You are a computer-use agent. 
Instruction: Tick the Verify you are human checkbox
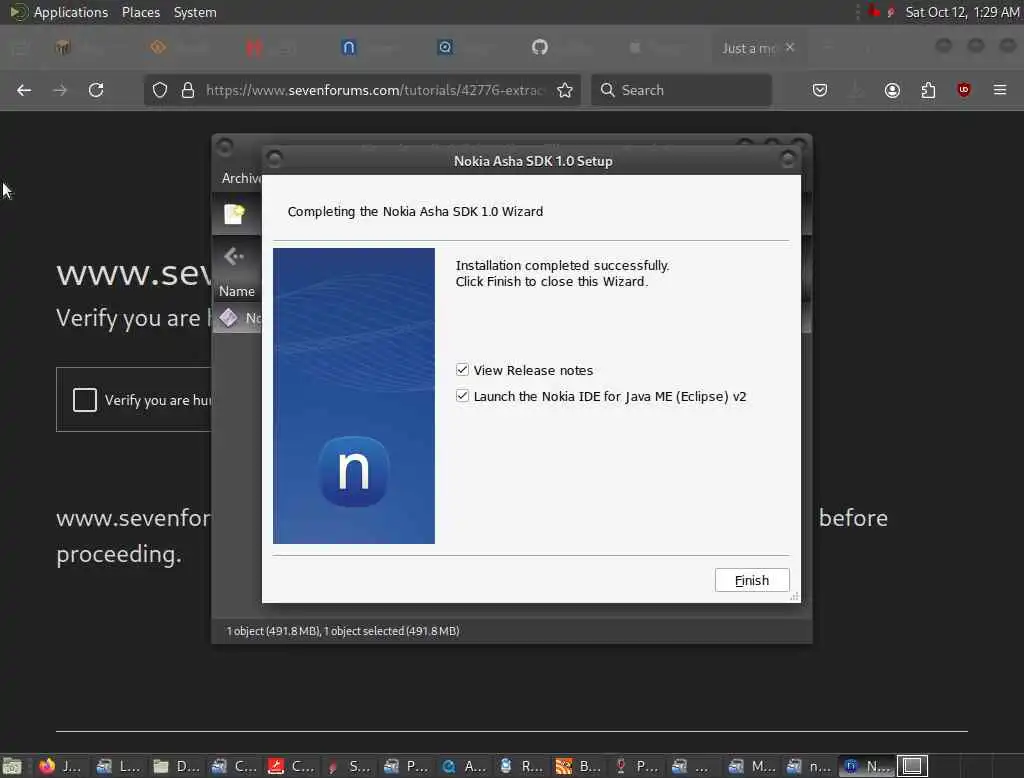(x=85, y=400)
